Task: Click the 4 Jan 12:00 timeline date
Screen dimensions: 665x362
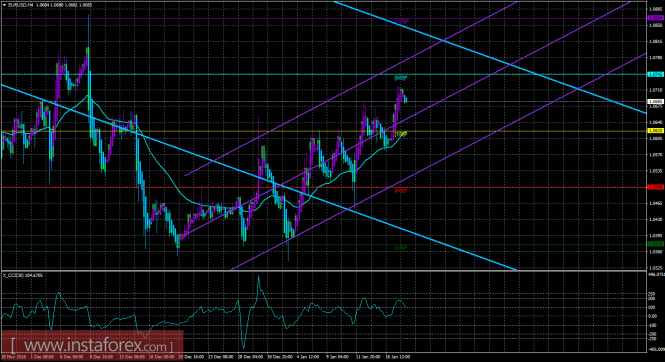Action: click(x=308, y=357)
